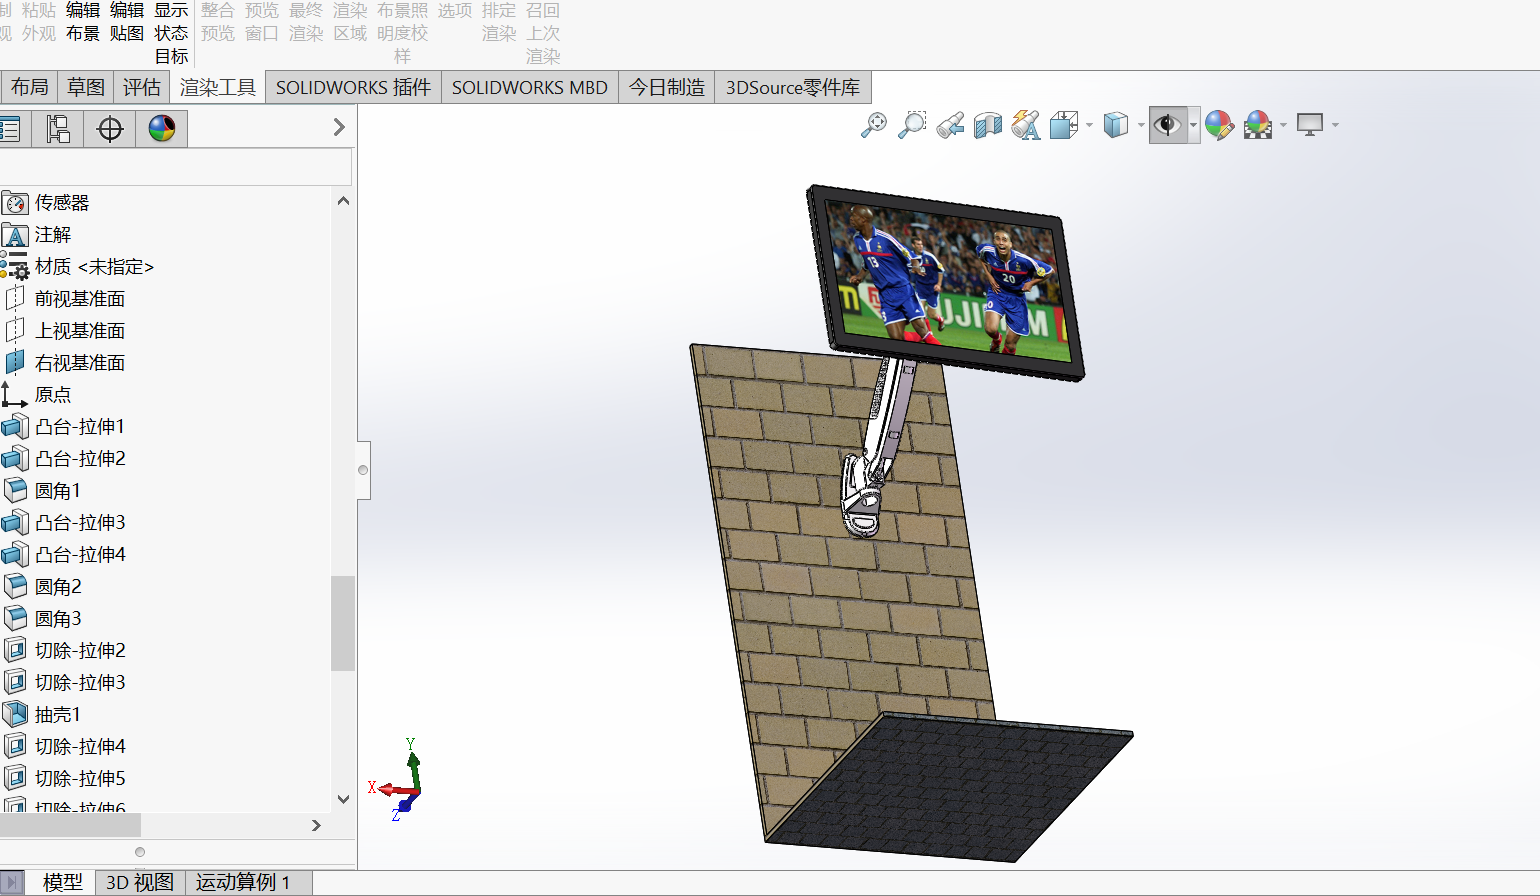Select the 抽壳1 shell feature
This screenshot has height=896, width=1540.
coord(42,715)
